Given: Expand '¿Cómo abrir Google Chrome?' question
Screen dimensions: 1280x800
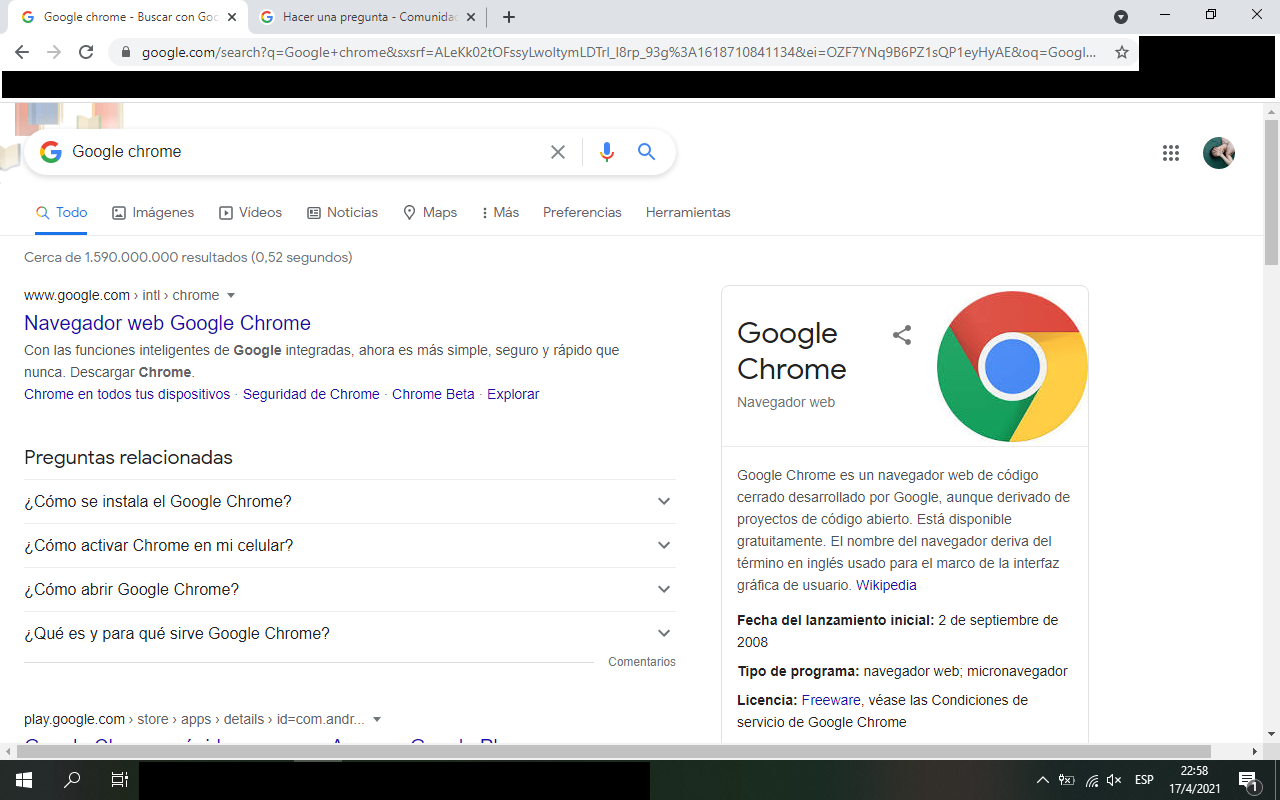Looking at the screenshot, I should [x=350, y=590].
